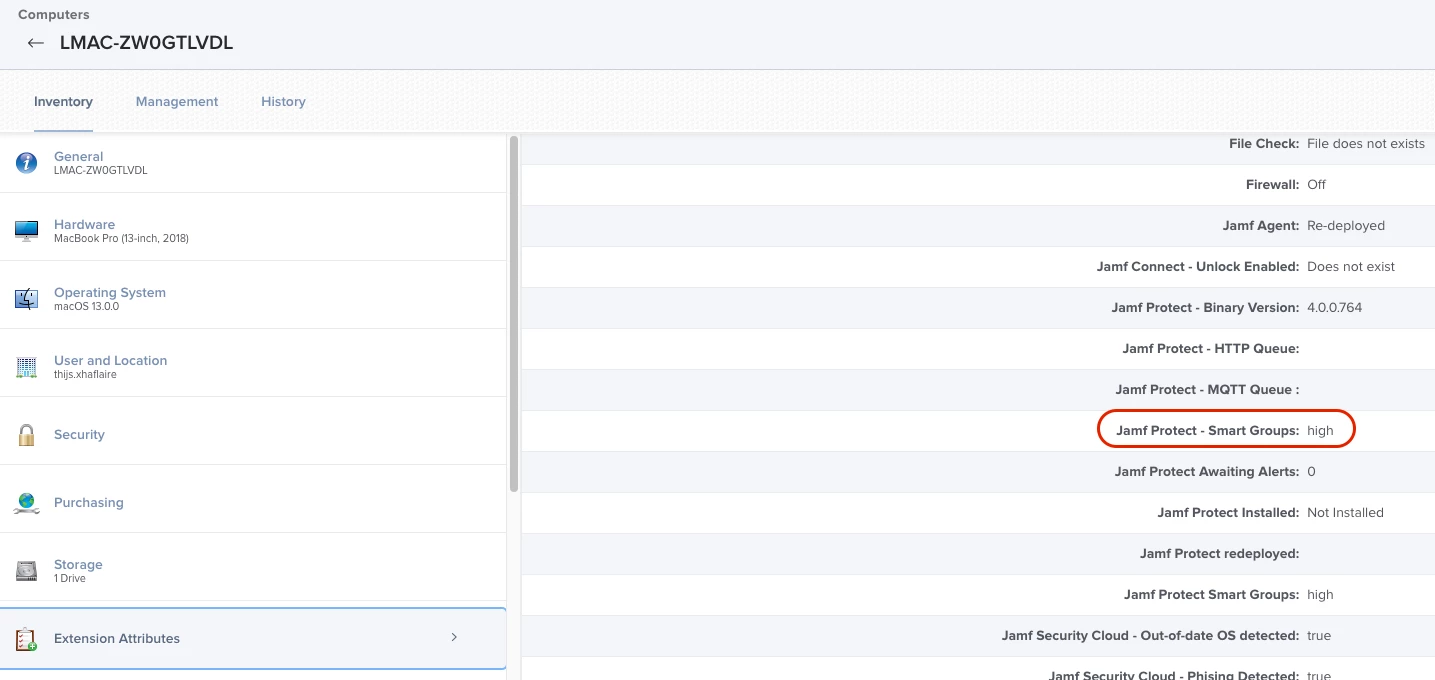Click the Hardware monitor icon
The height and width of the screenshot is (680, 1435).
tap(27, 231)
